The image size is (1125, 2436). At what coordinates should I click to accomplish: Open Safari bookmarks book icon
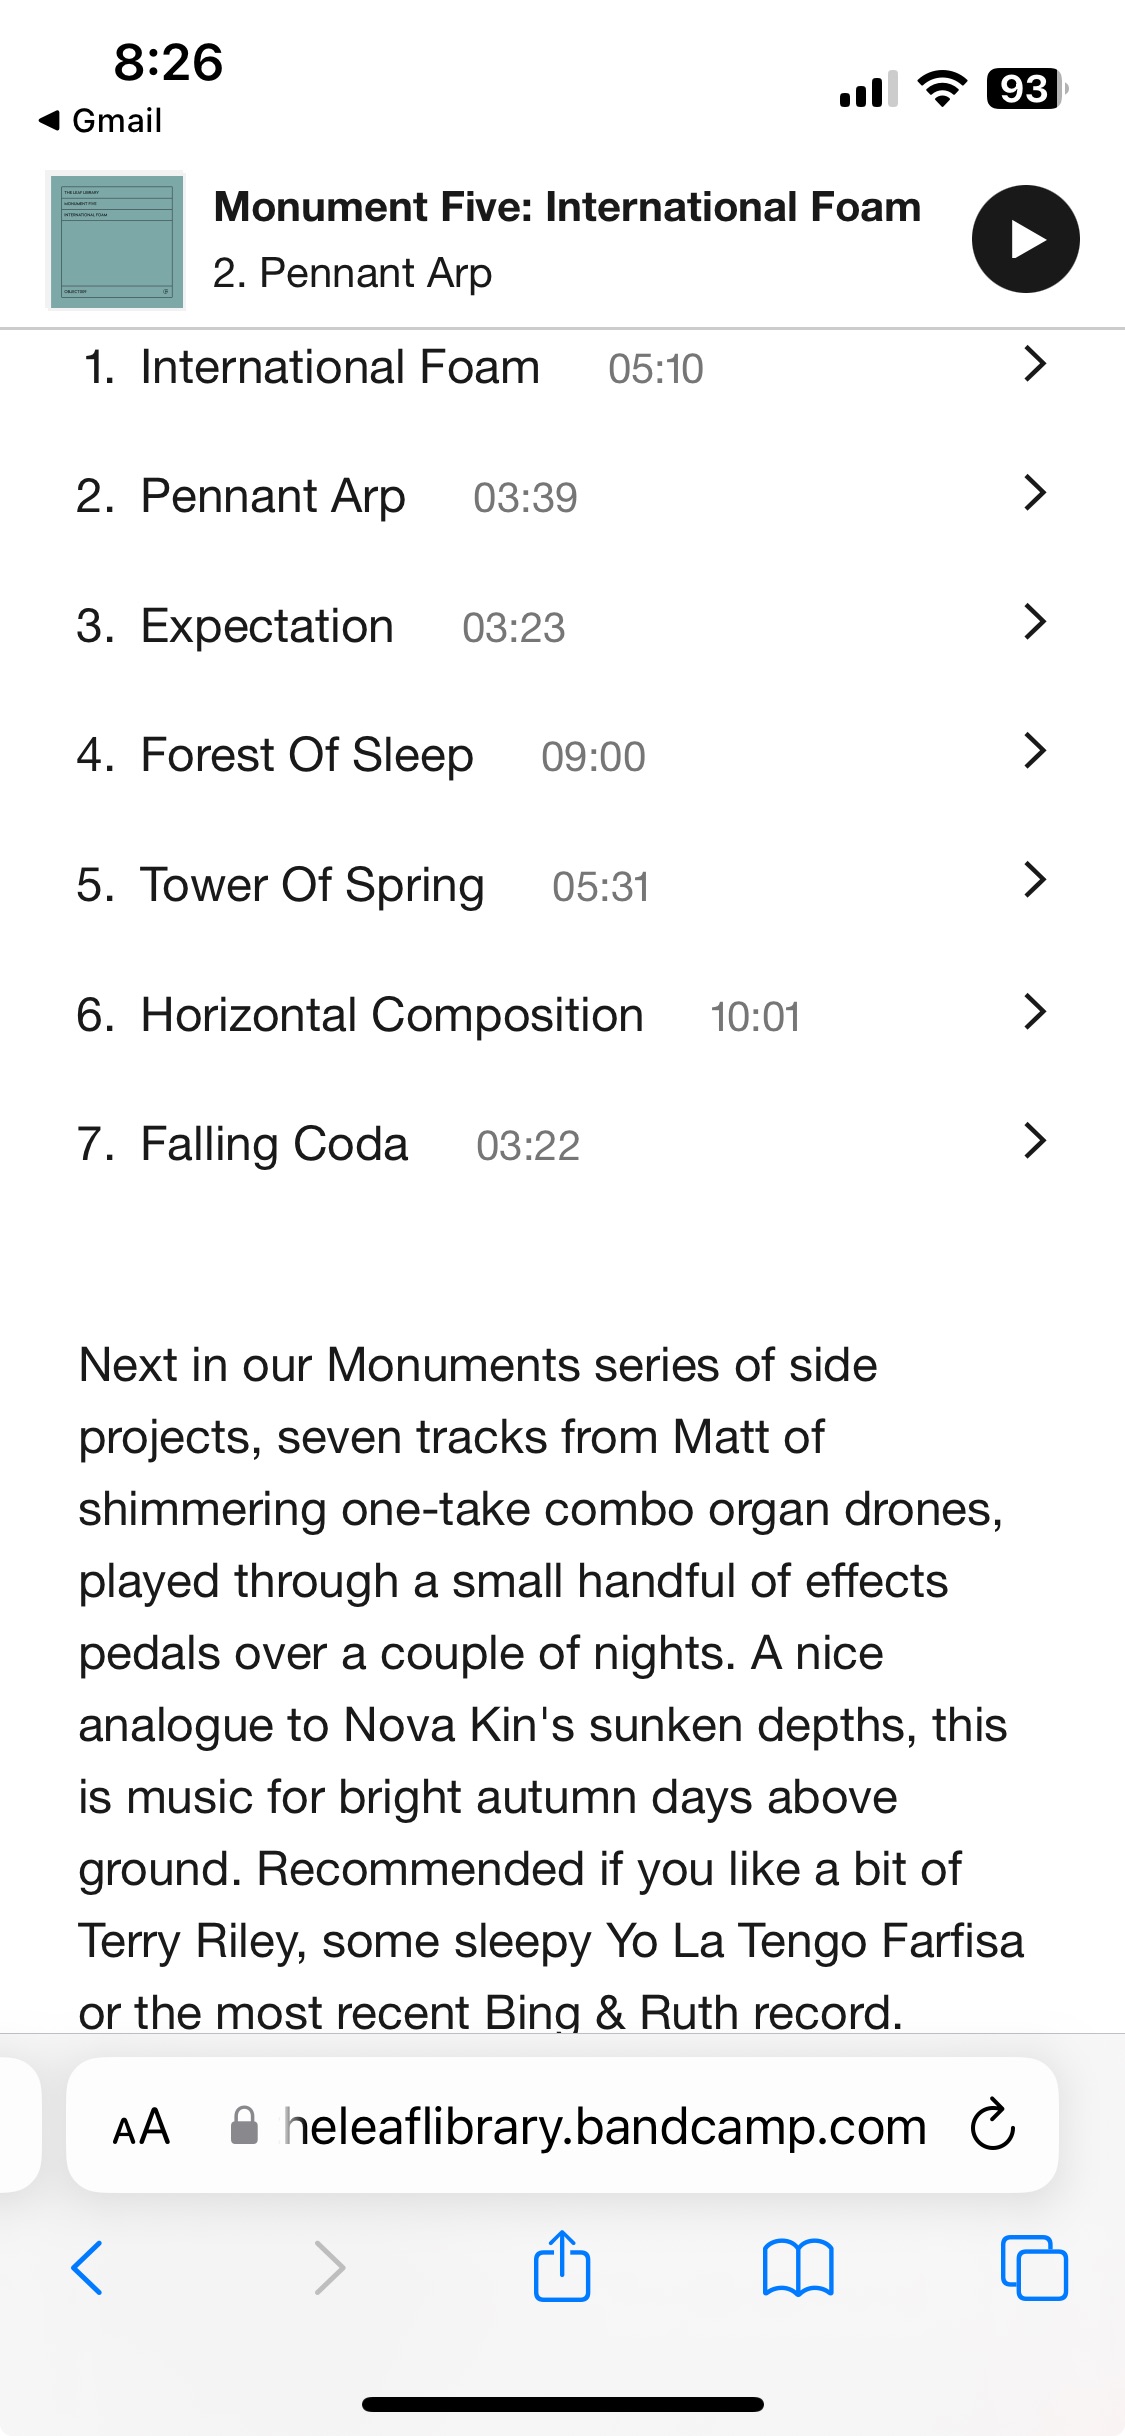coord(797,2266)
